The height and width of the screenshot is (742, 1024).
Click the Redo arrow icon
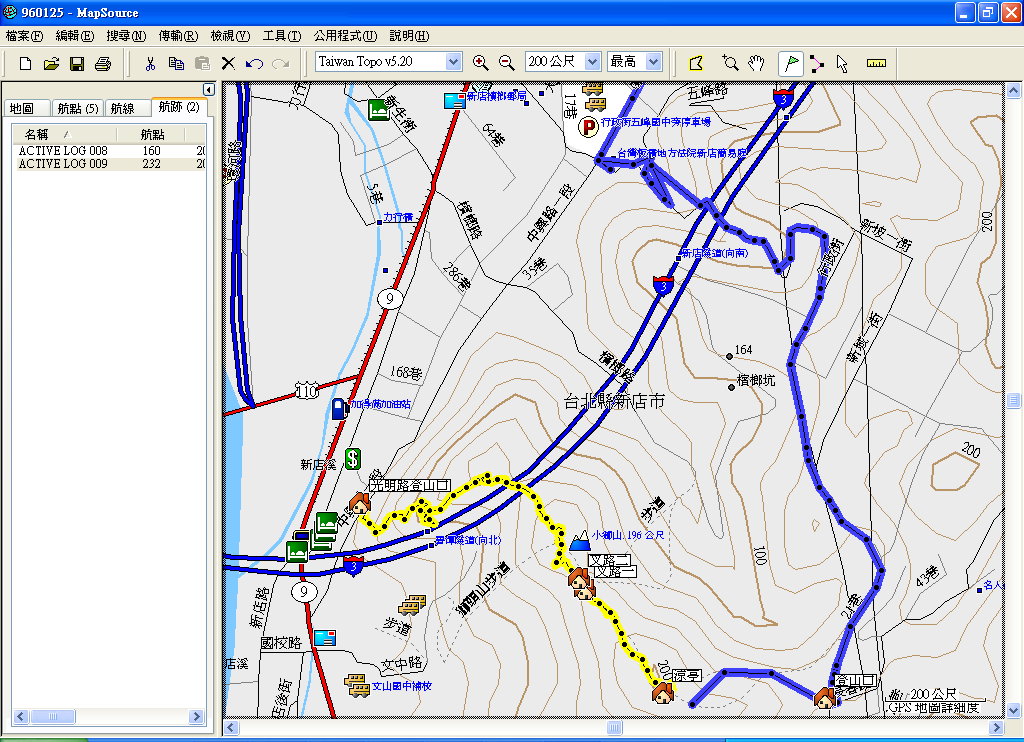pyautogui.click(x=281, y=63)
